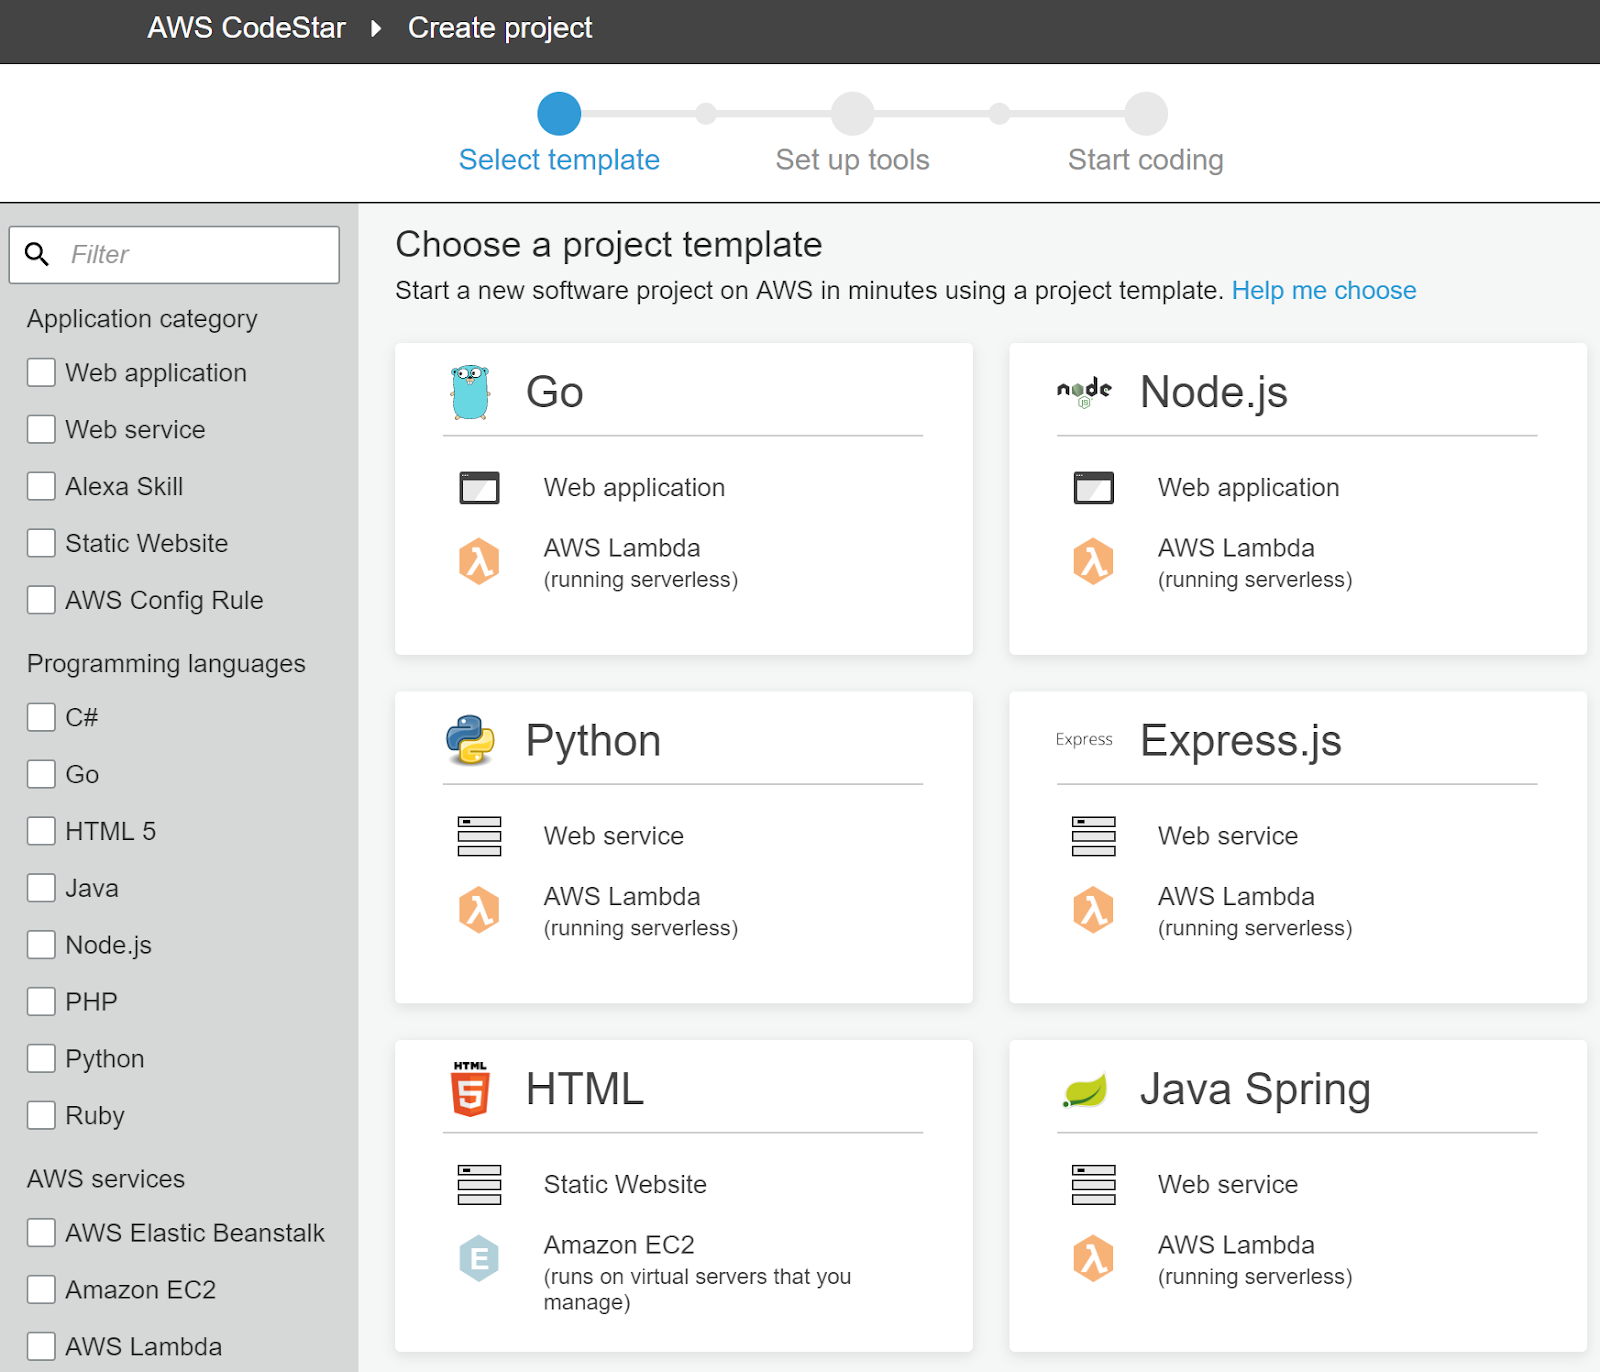Click the AWS Lambda icon in Node.js card
The image size is (1600, 1372).
click(x=1093, y=562)
